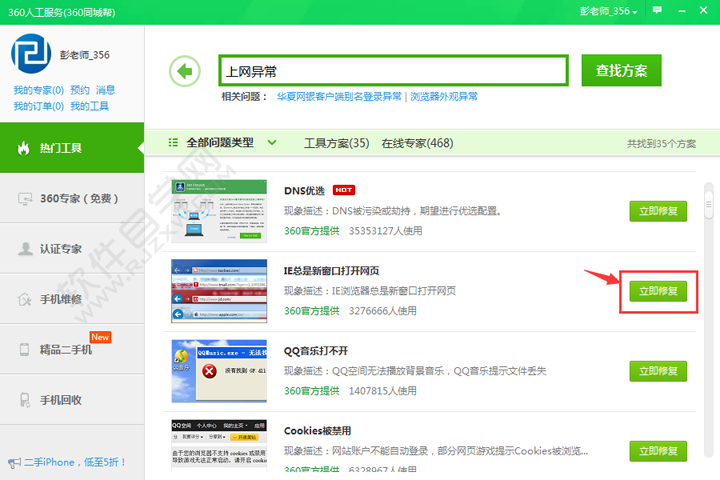Click the New badge on 精品二手机

click(100, 337)
